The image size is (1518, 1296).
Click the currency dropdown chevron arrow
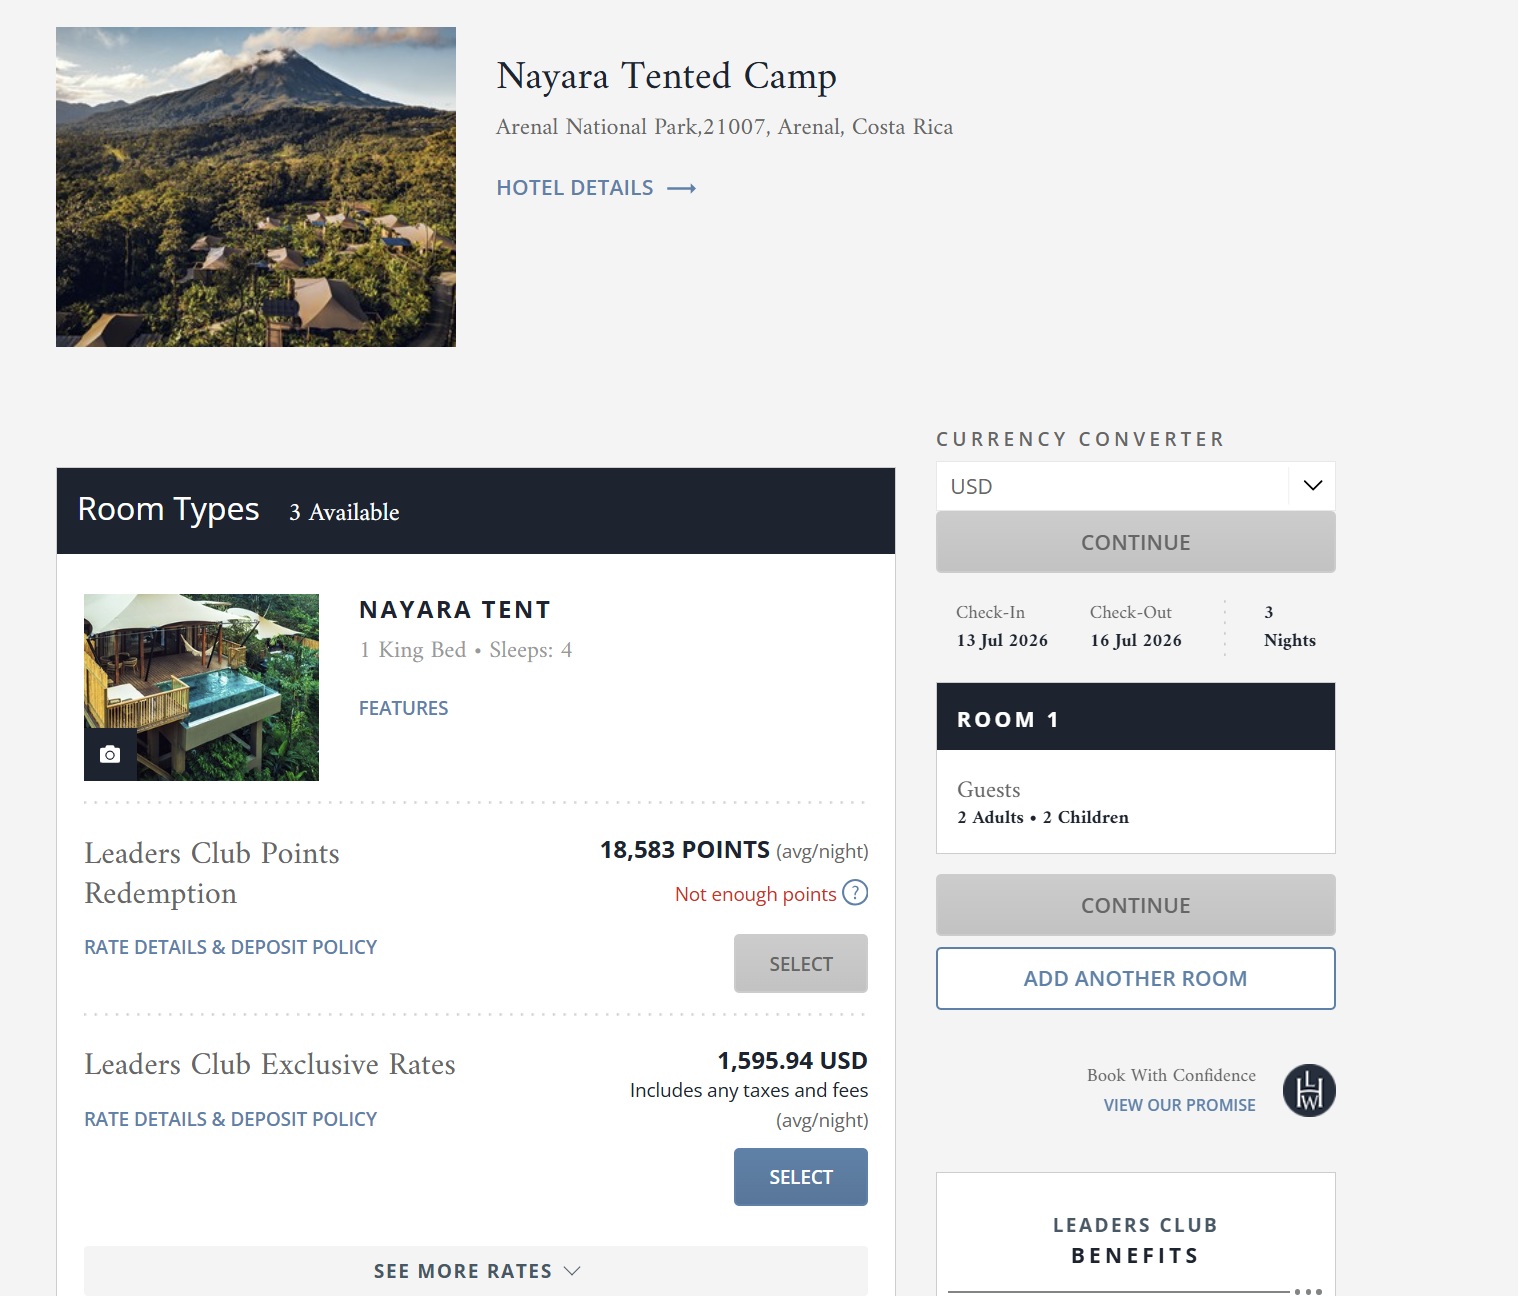pyautogui.click(x=1313, y=486)
